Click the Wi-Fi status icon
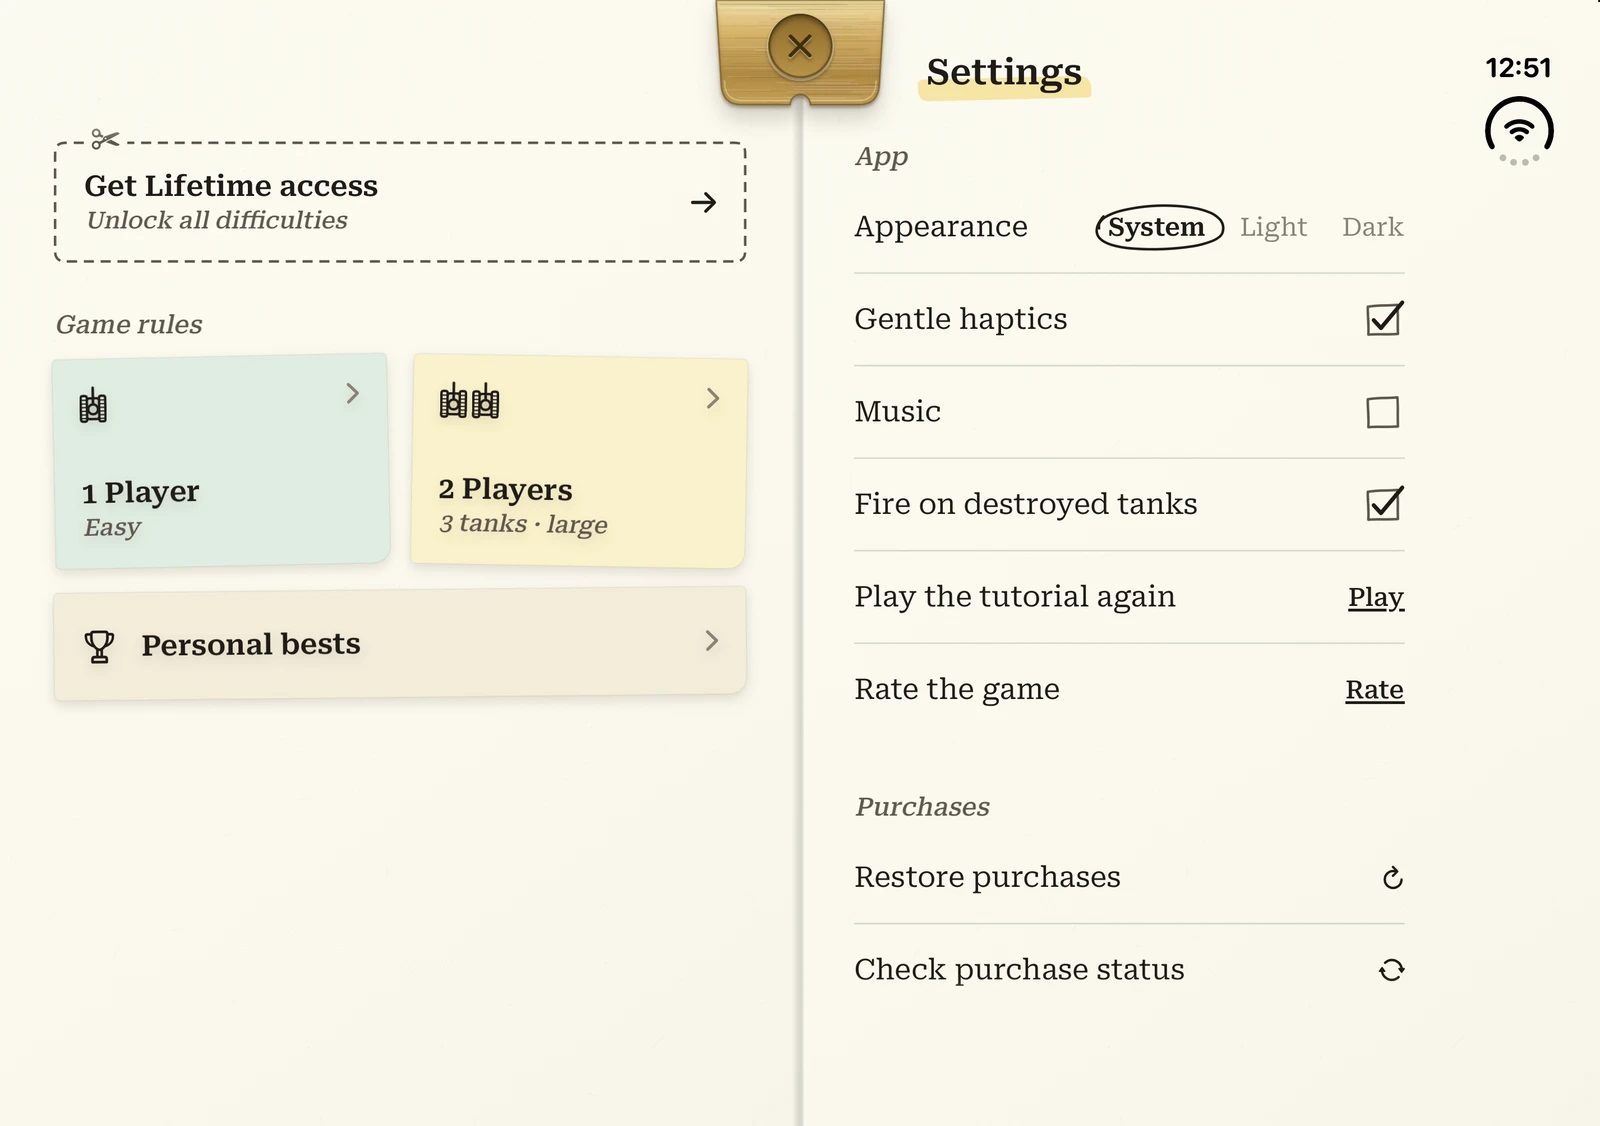Viewport: 1600px width, 1126px height. (x=1519, y=130)
